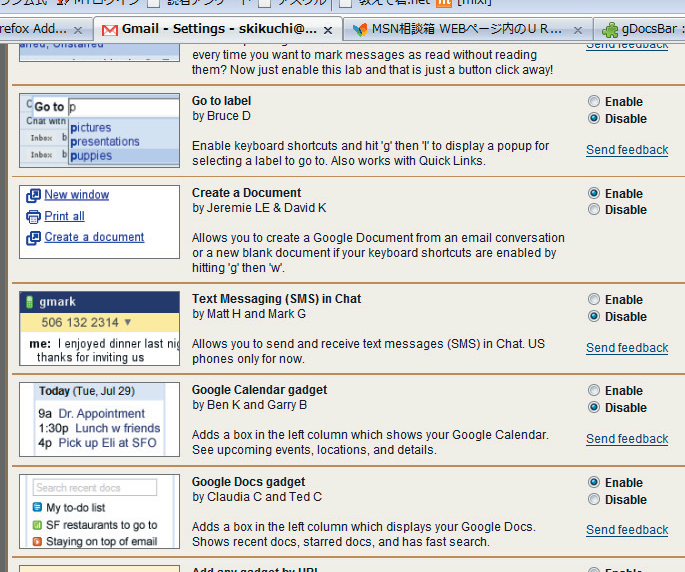This screenshot has height=572, width=685.
Task: Enable the Google Calendar gadget
Action: coord(594,390)
